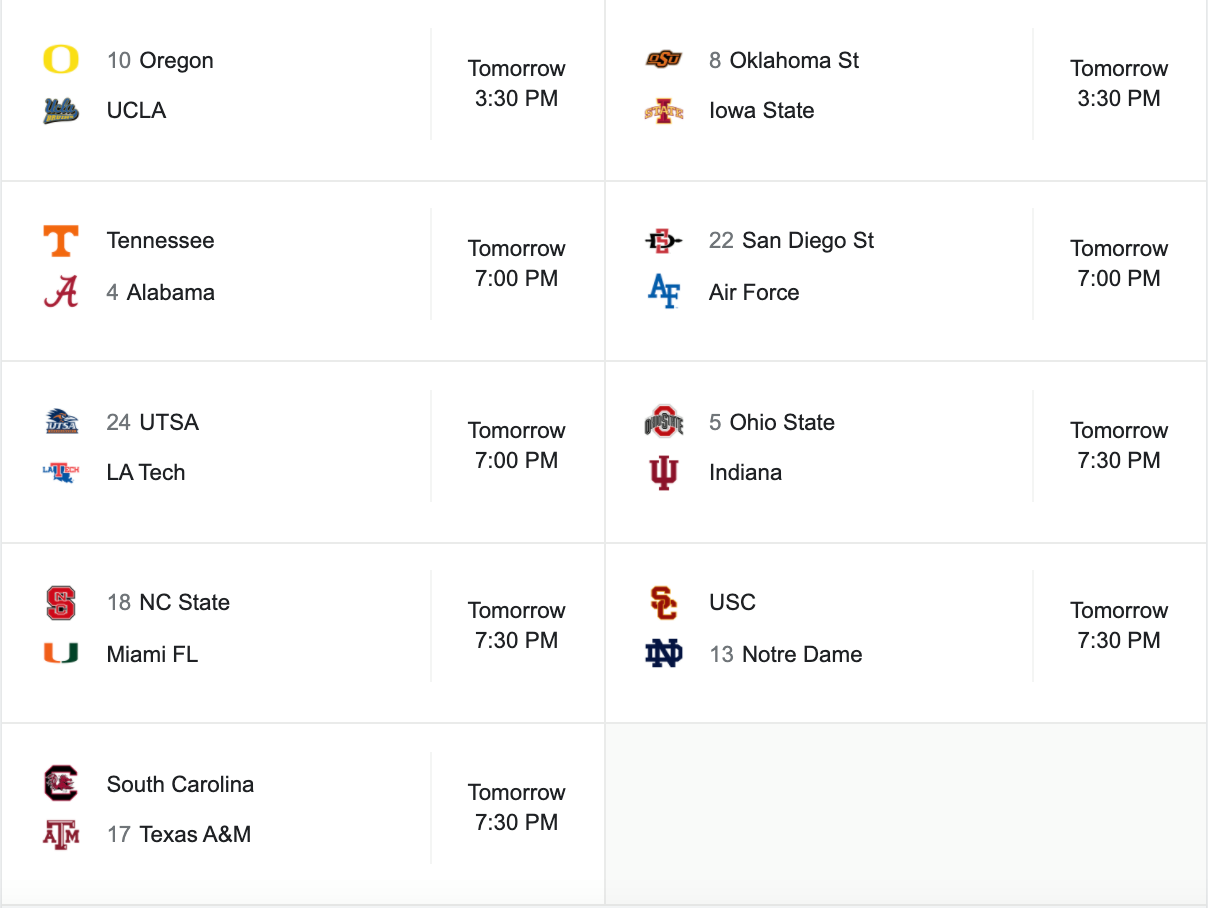
Task: Click the Texas A&M logo
Action: click(61, 834)
